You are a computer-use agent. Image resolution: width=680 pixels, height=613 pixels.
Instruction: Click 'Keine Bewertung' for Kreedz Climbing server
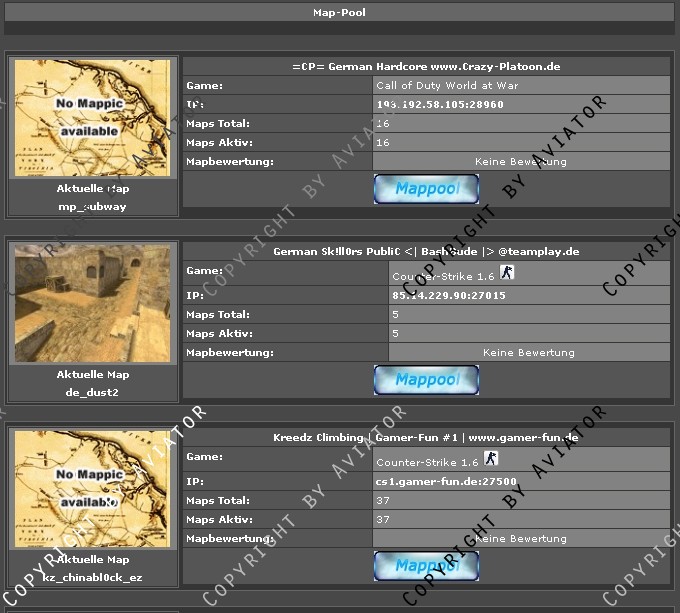pyautogui.click(x=521, y=539)
